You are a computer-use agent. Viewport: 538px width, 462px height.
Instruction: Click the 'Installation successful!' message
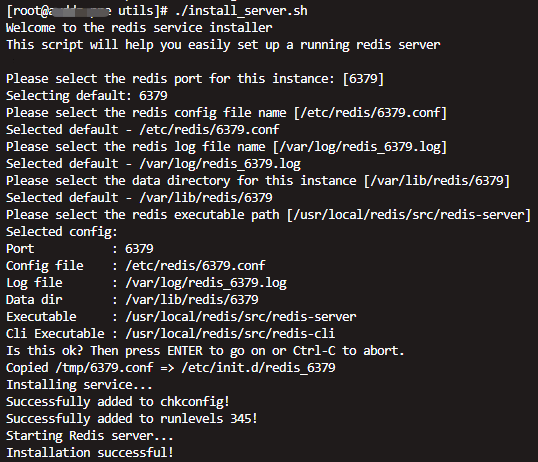coord(90,453)
